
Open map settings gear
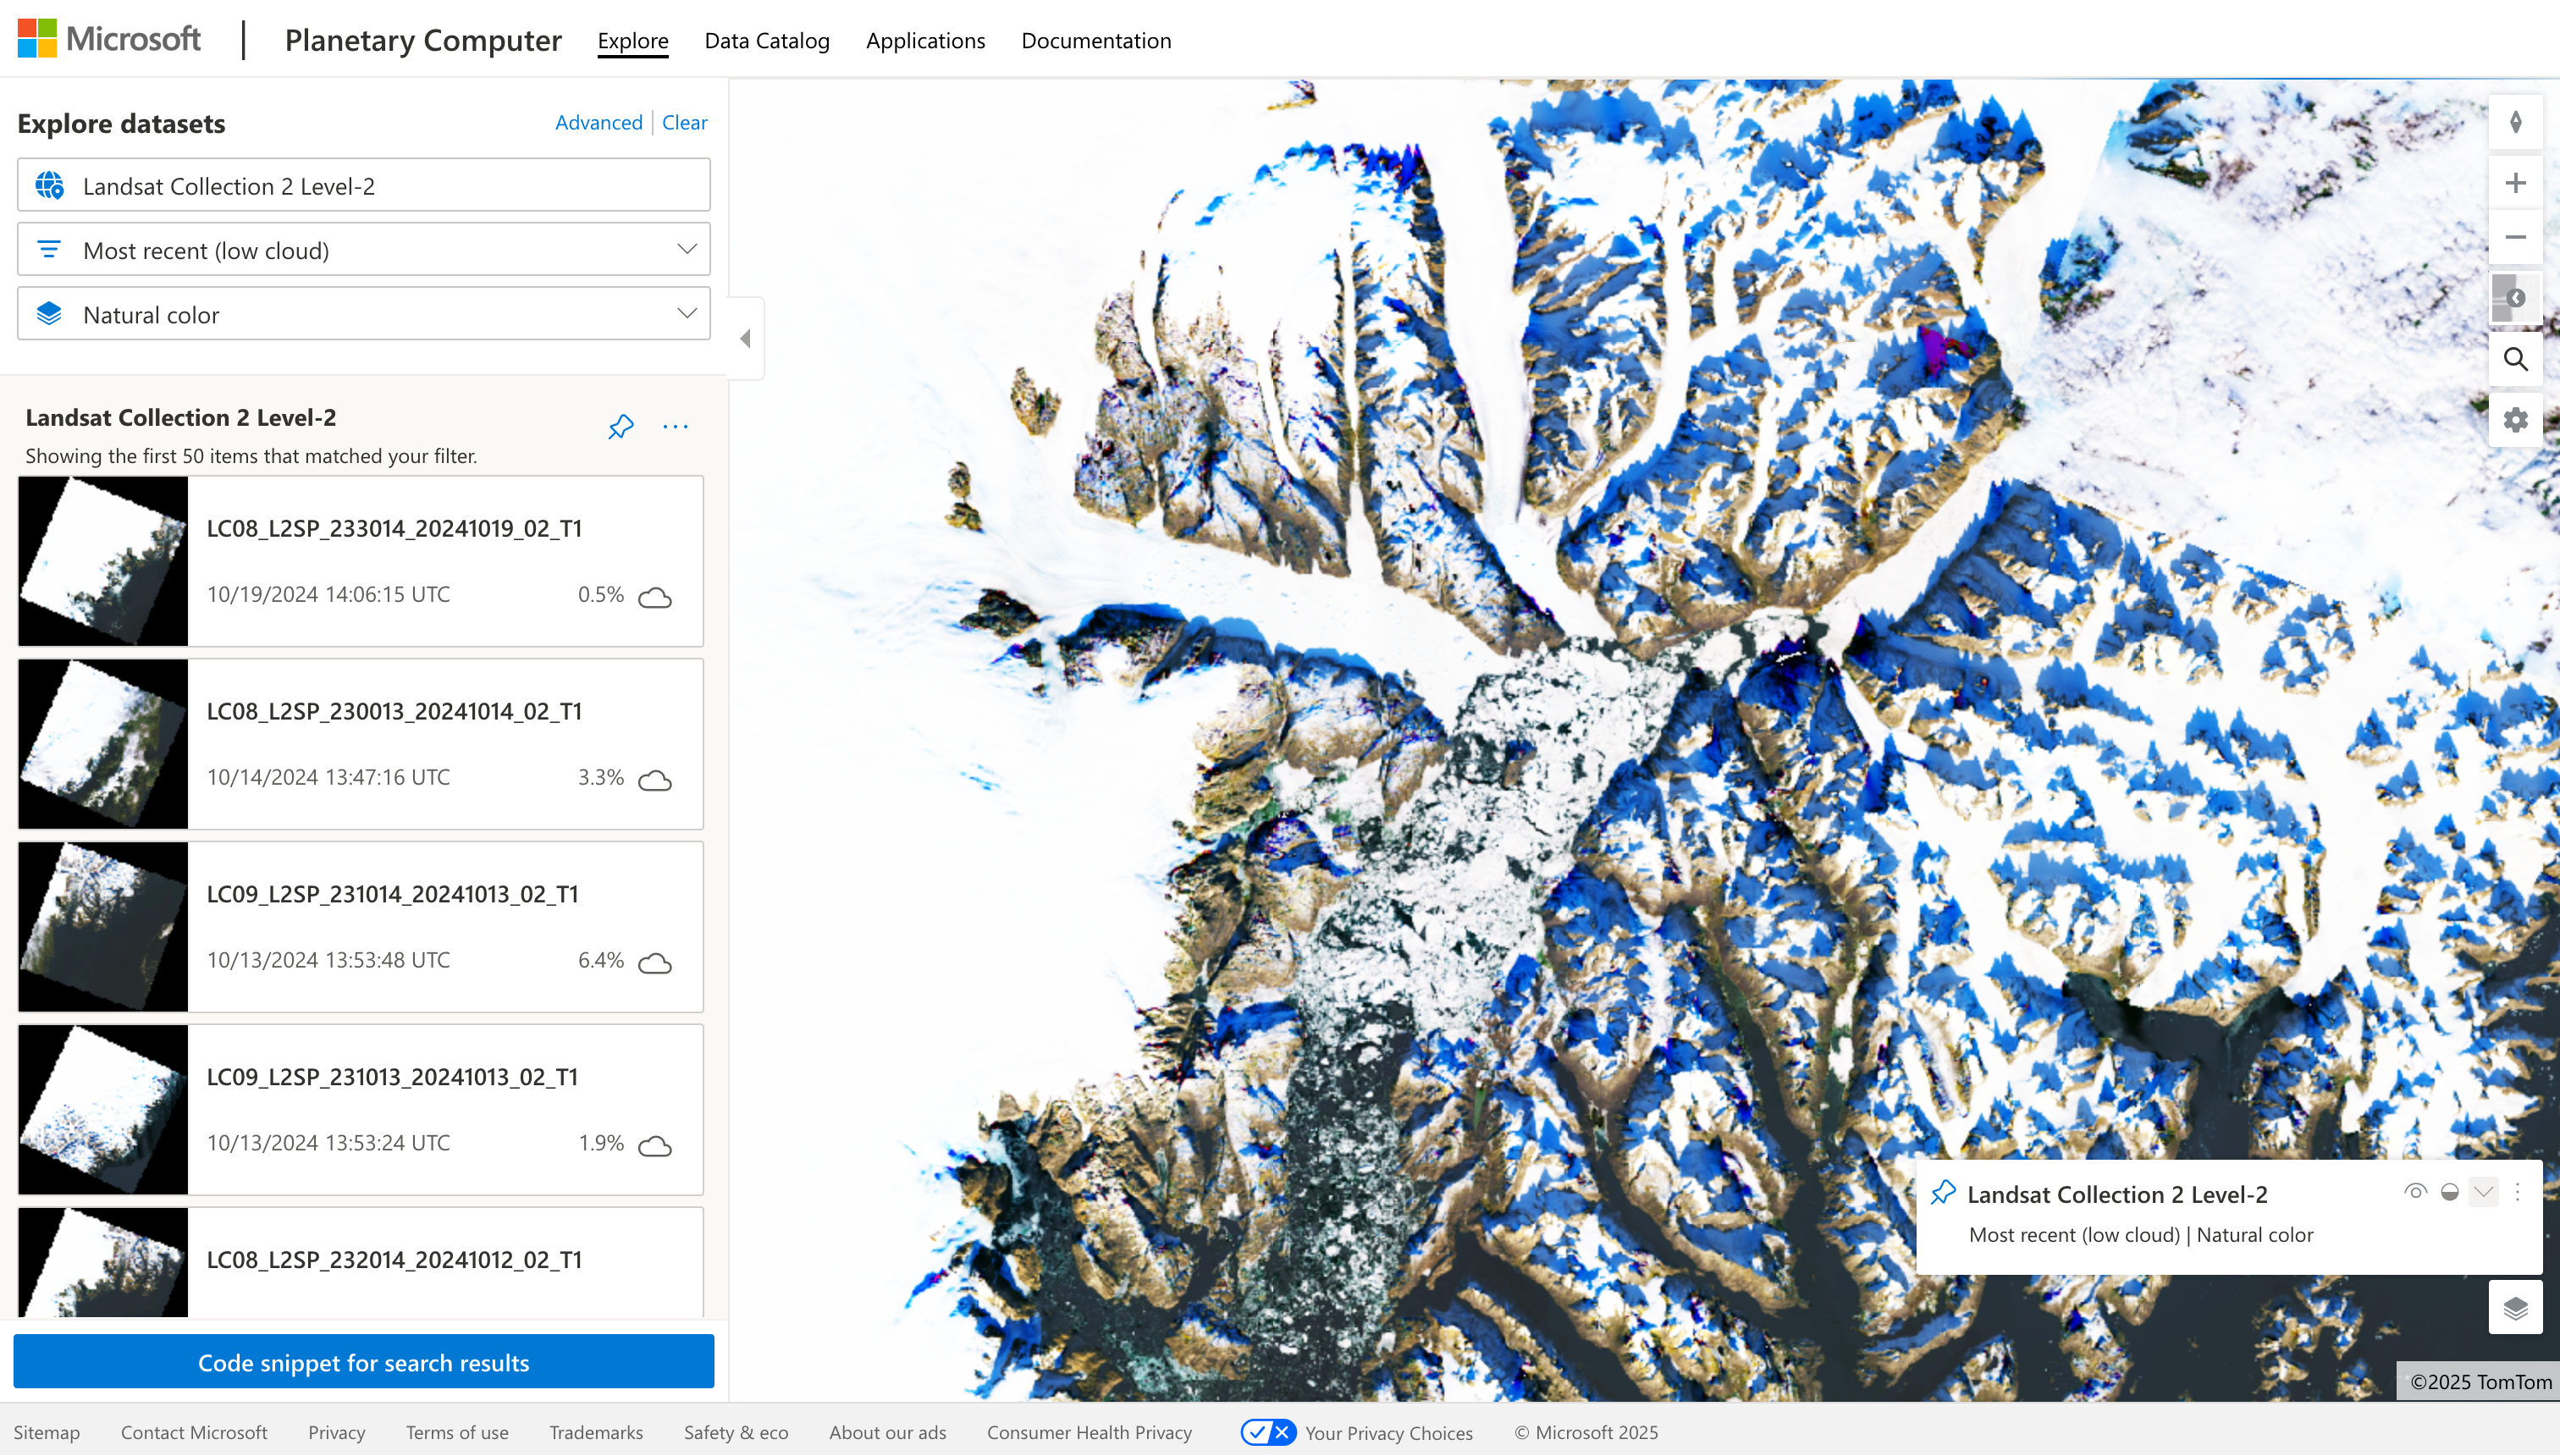click(2515, 420)
